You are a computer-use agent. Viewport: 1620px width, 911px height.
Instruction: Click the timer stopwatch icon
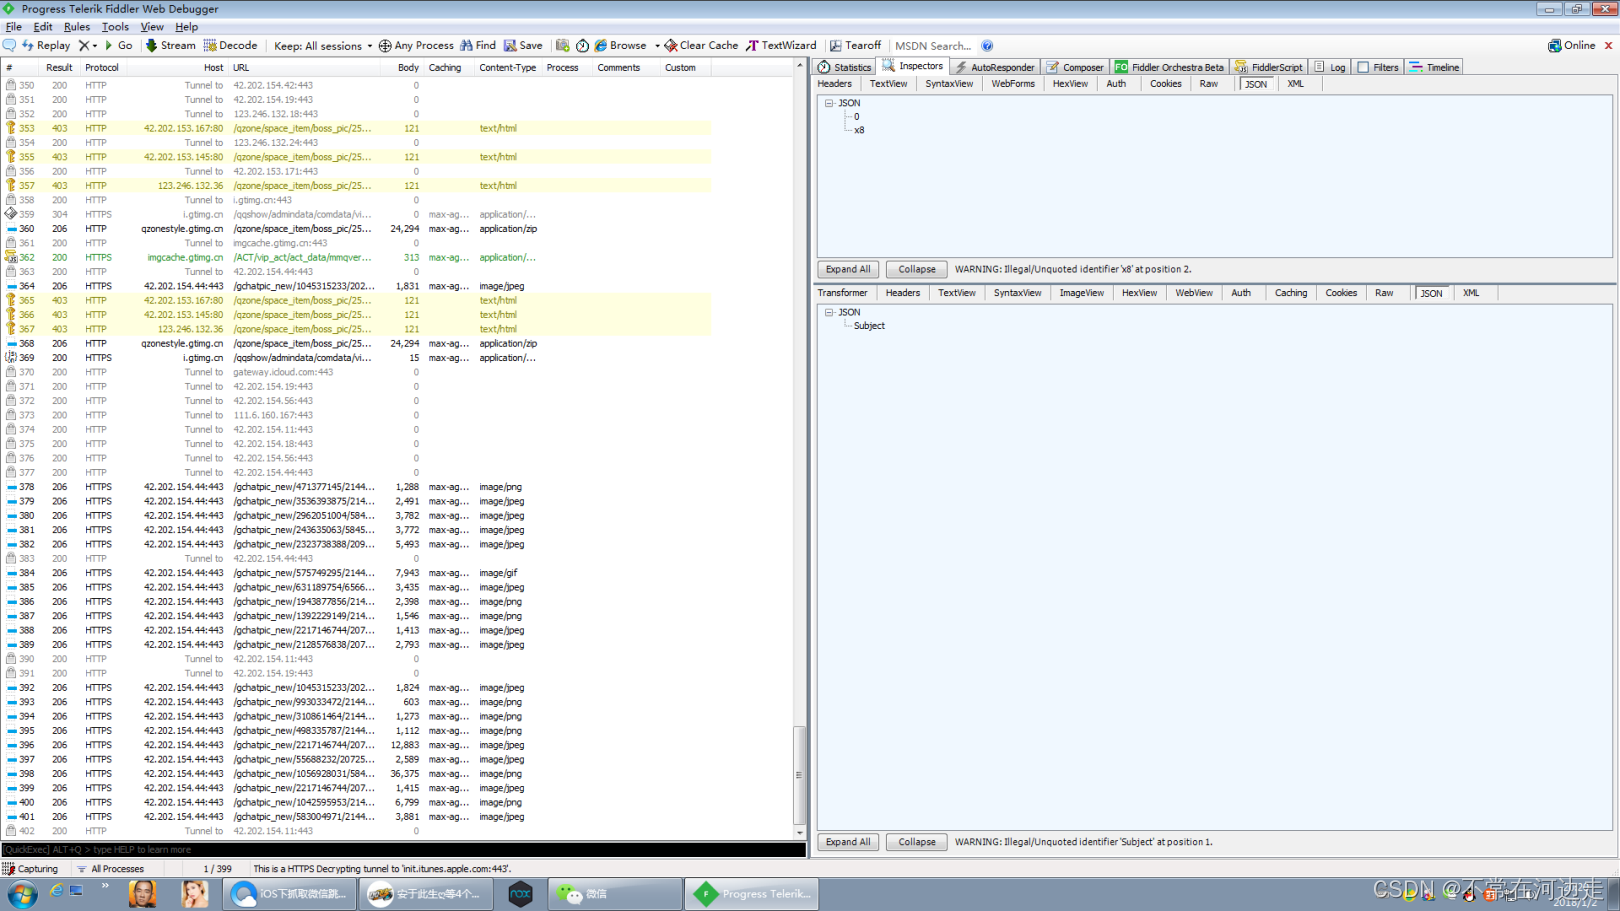(582, 46)
